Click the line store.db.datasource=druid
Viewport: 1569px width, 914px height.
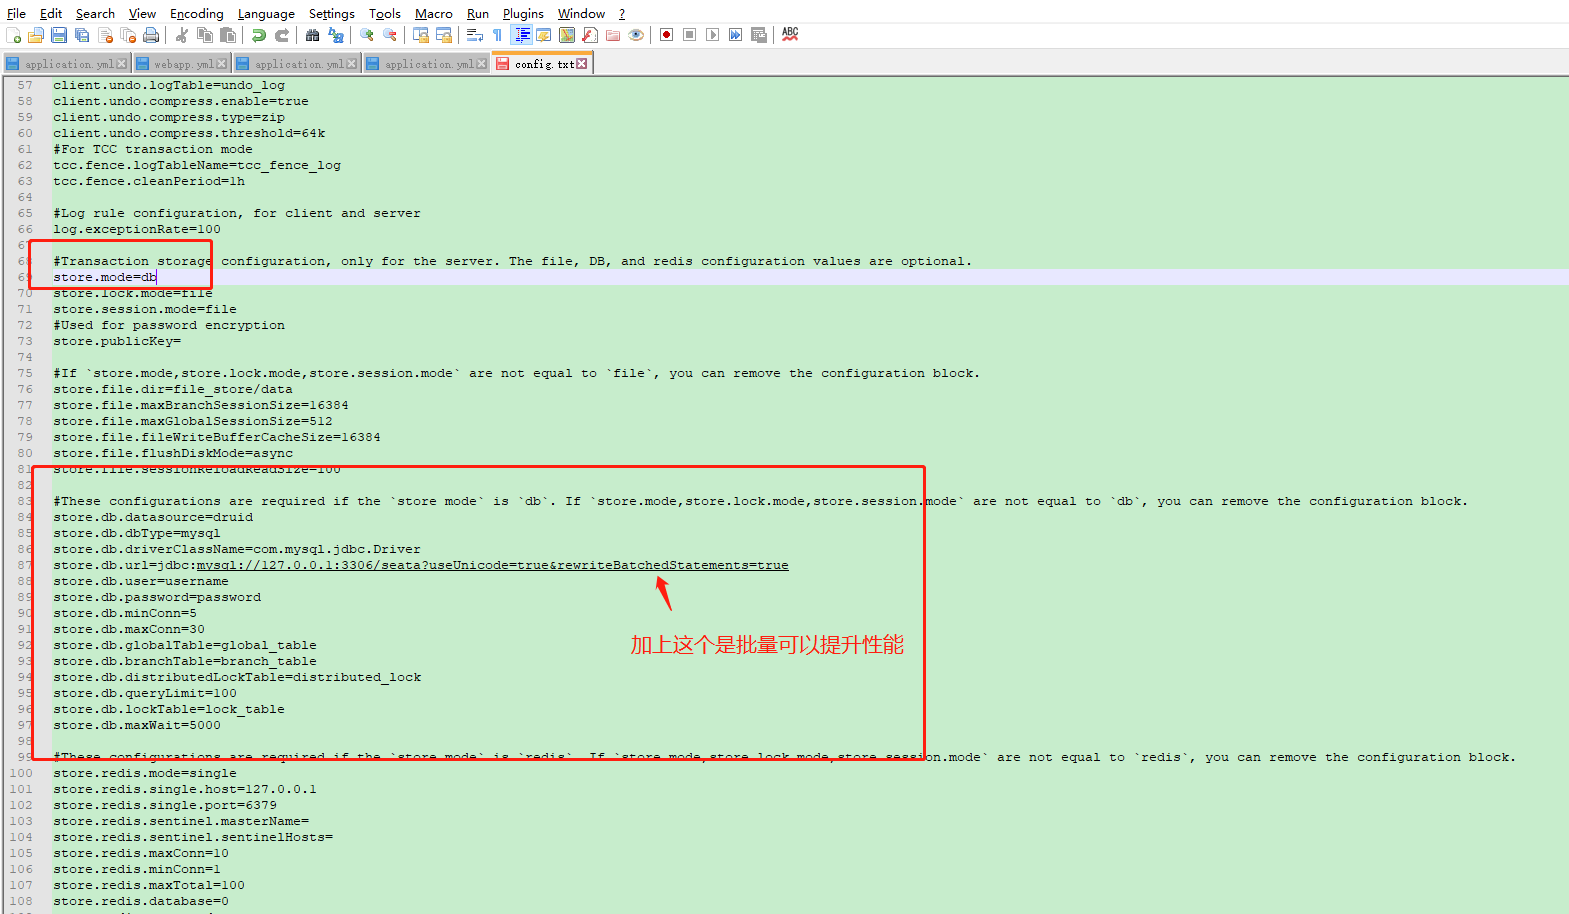click(153, 517)
